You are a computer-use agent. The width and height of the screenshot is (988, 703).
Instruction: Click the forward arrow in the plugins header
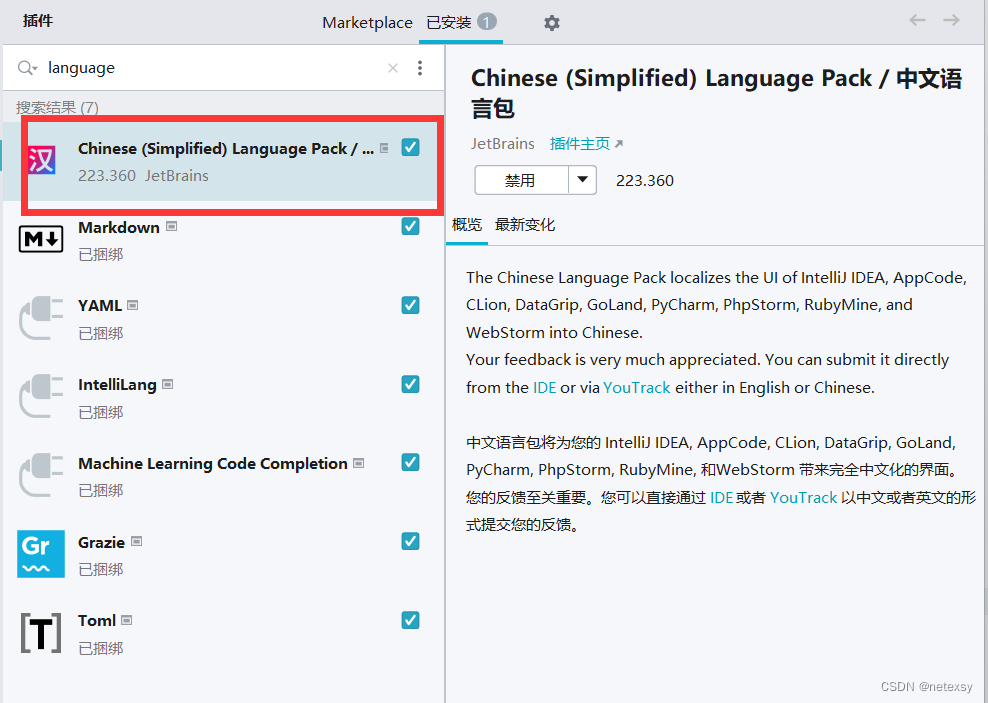[951, 20]
